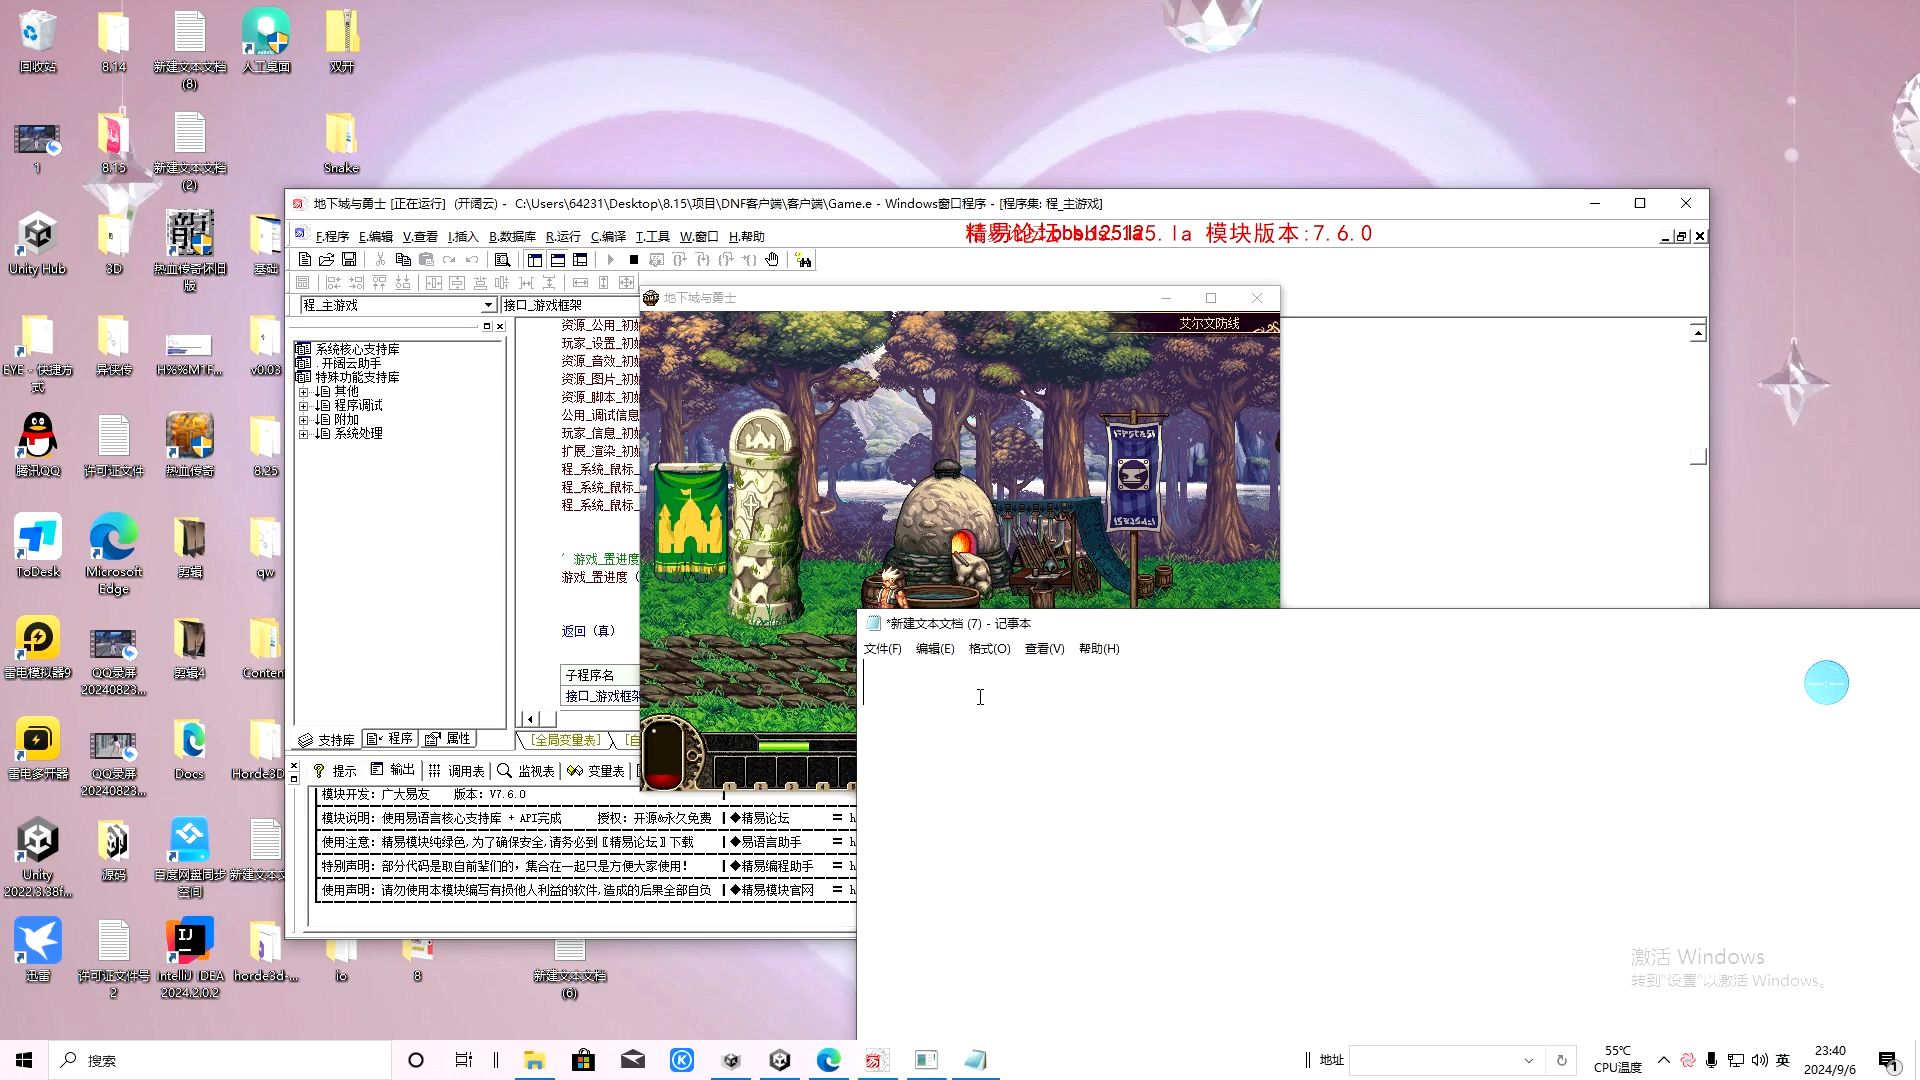Toggle the taskbar microphone icon
Image resolution: width=1920 pixels, height=1080 pixels.
point(1711,1060)
